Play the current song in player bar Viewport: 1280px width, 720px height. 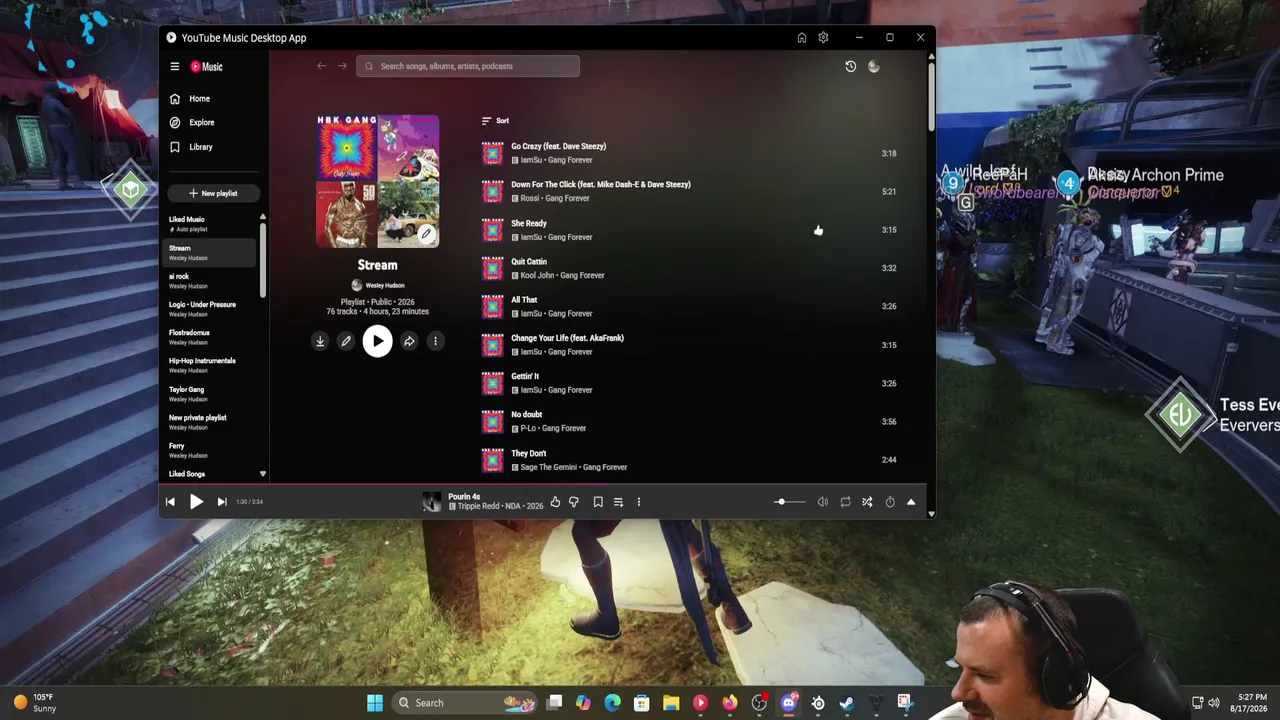click(x=196, y=502)
